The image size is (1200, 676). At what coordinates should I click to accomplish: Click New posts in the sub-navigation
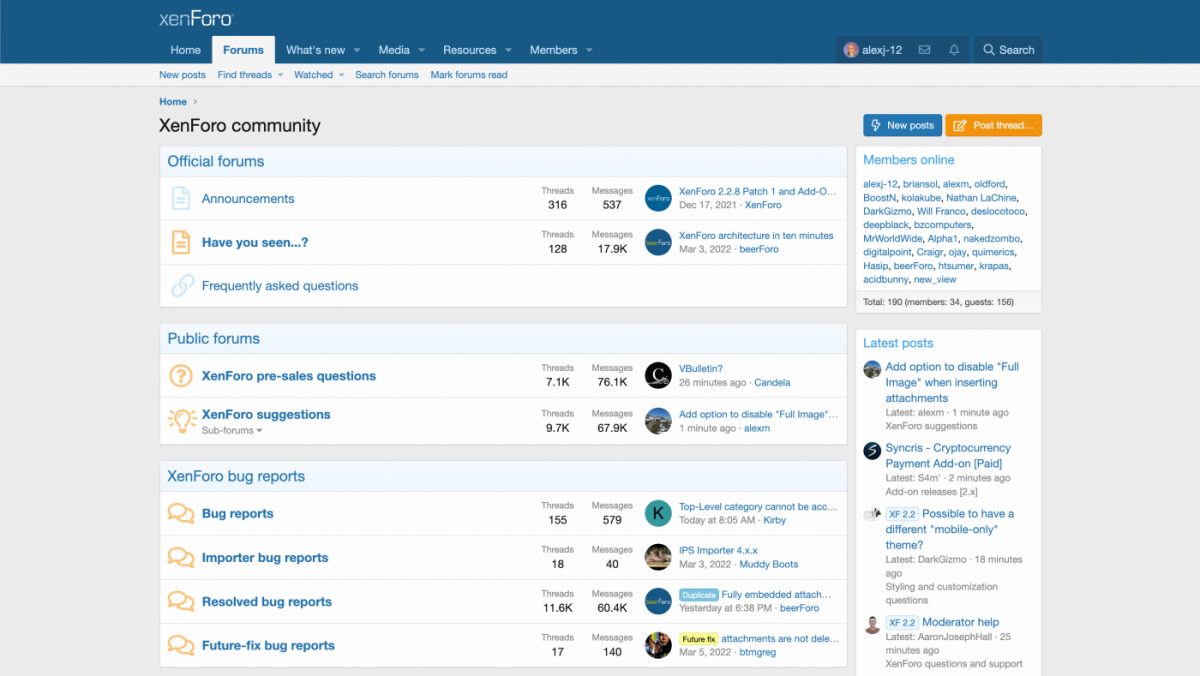tap(182, 75)
